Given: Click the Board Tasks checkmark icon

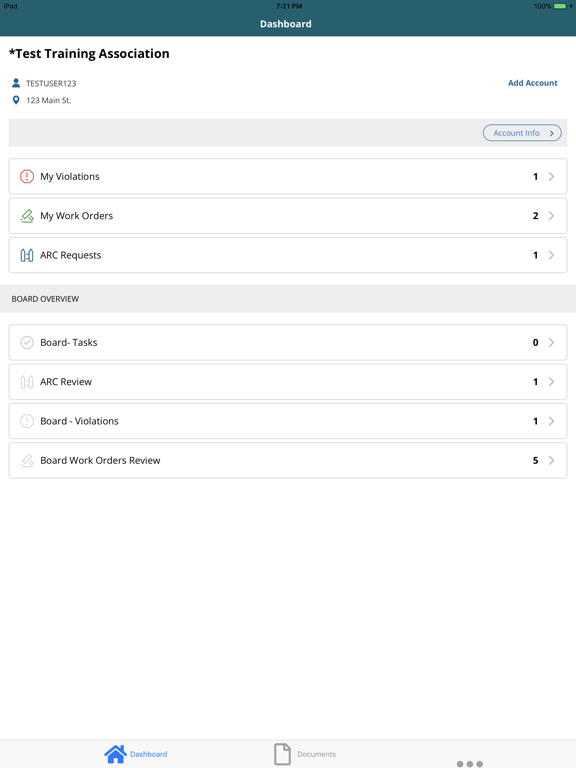Looking at the screenshot, I should point(27,342).
